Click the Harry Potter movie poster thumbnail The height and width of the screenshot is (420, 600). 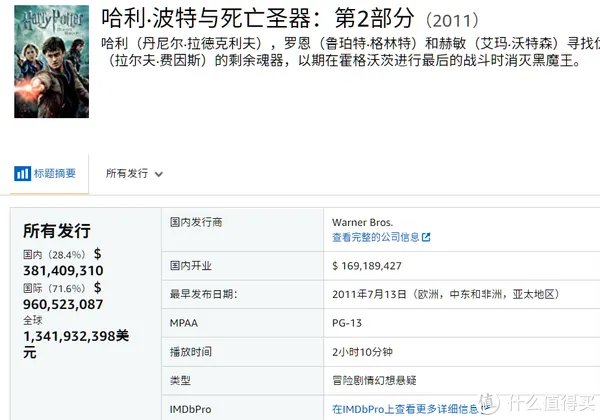coord(51,61)
